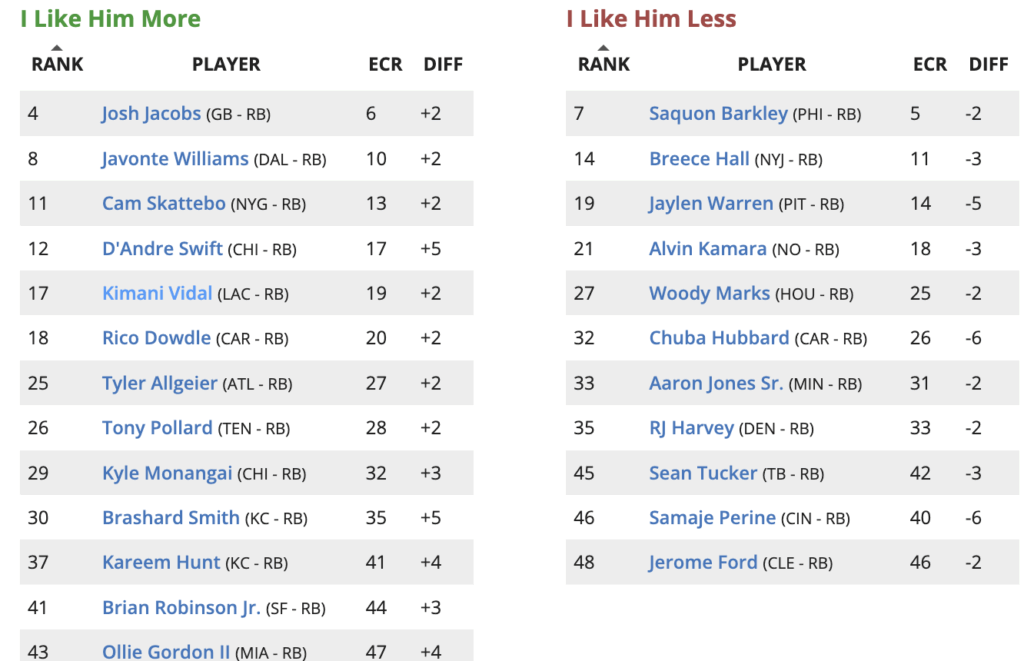Click the Breece Hall link
1024x661 pixels.
699,159
